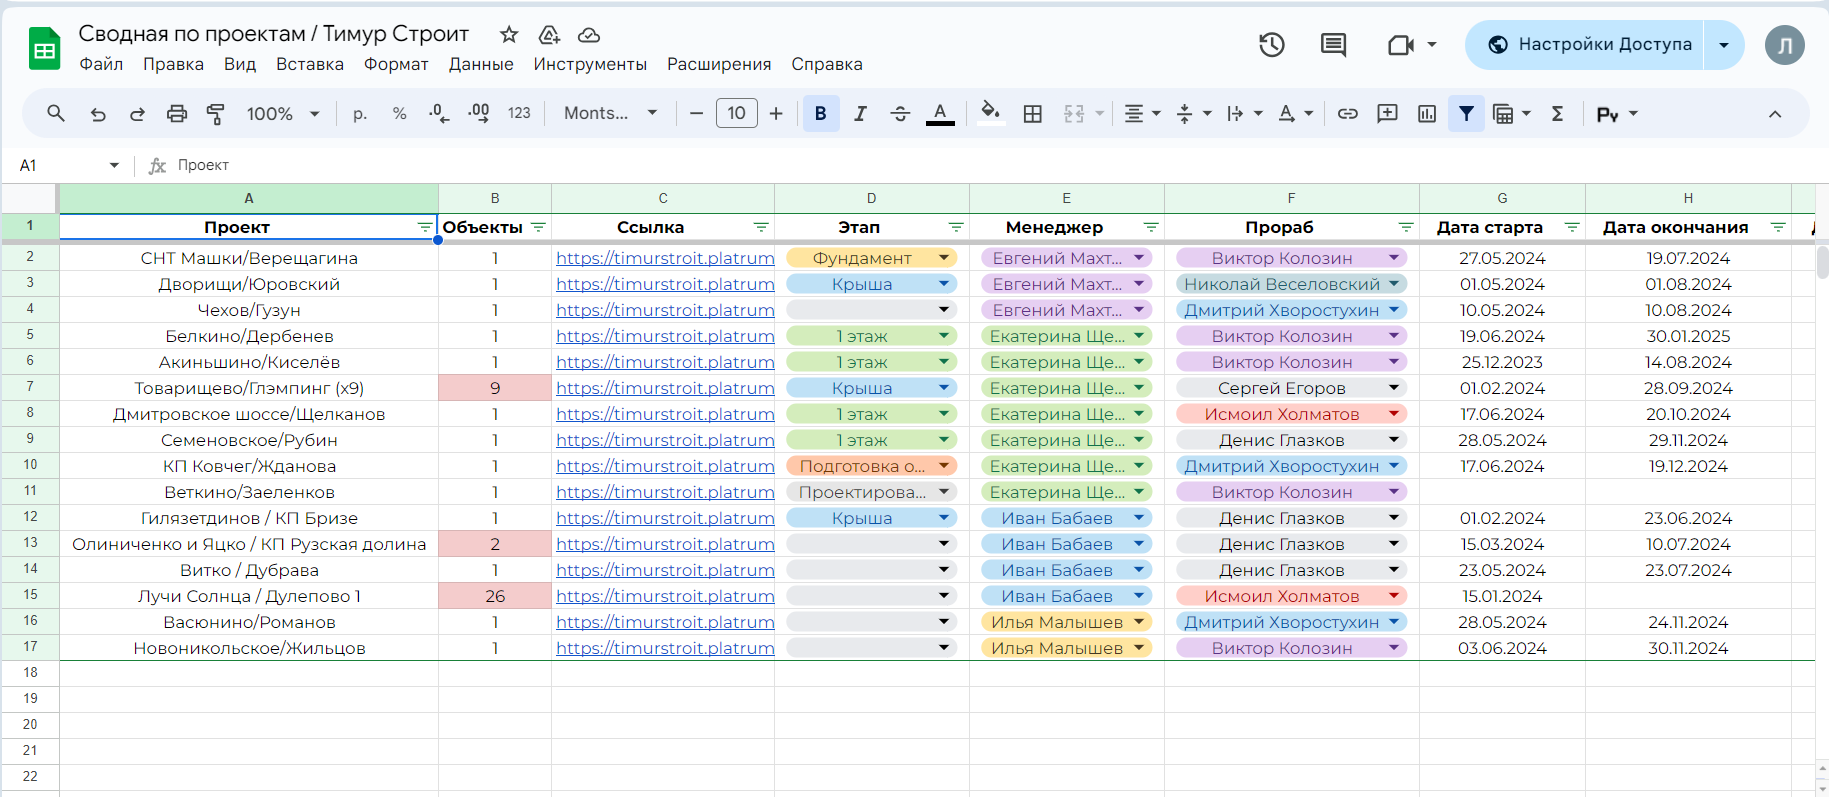Open Николай Веселовский foreman chip
Screen dimensions: 1829x797
(1291, 284)
